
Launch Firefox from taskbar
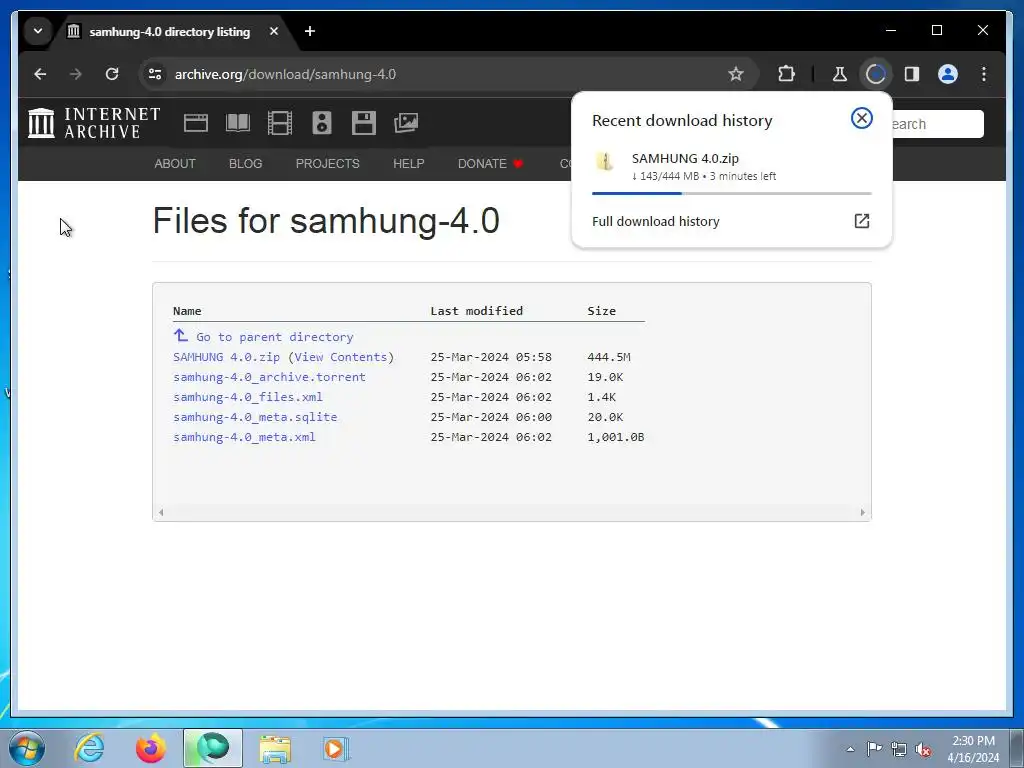[151, 748]
